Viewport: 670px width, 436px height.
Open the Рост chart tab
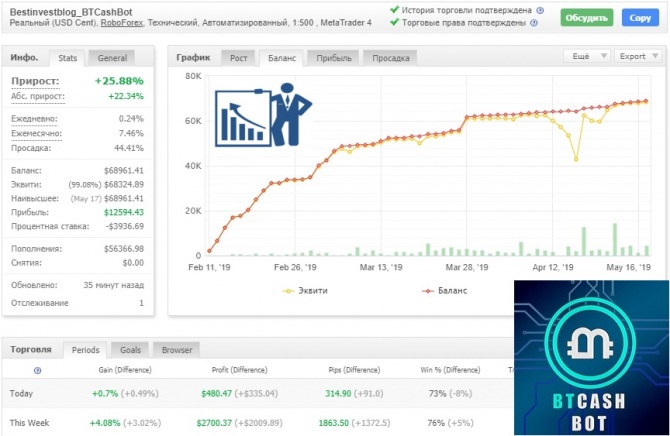click(x=238, y=58)
